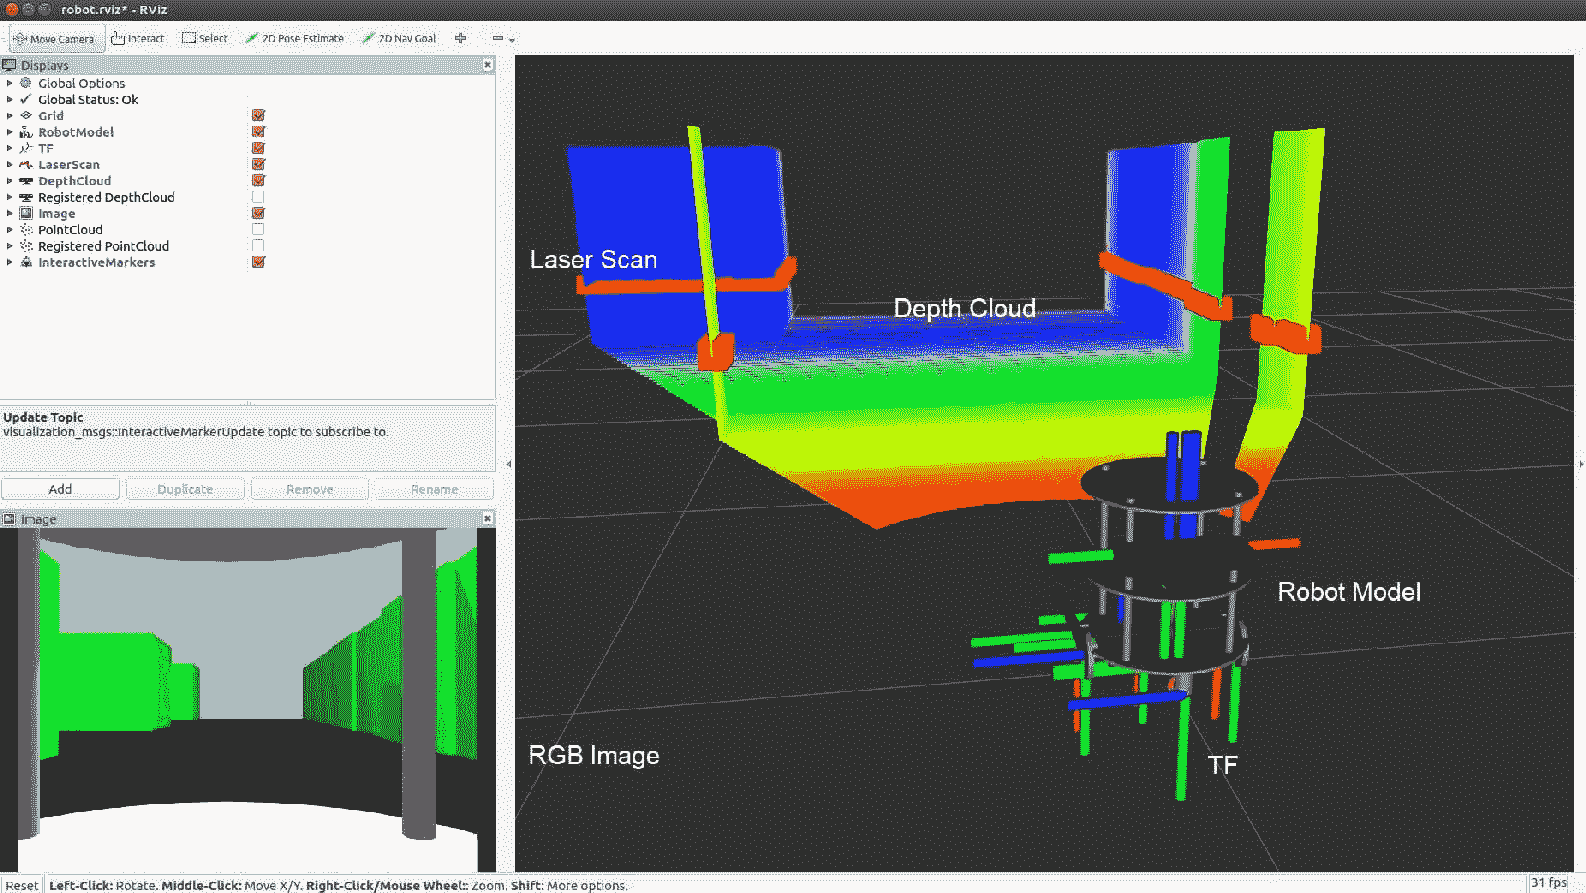Click the plus icon to add a tool
This screenshot has width=1586, height=893.
tap(461, 38)
